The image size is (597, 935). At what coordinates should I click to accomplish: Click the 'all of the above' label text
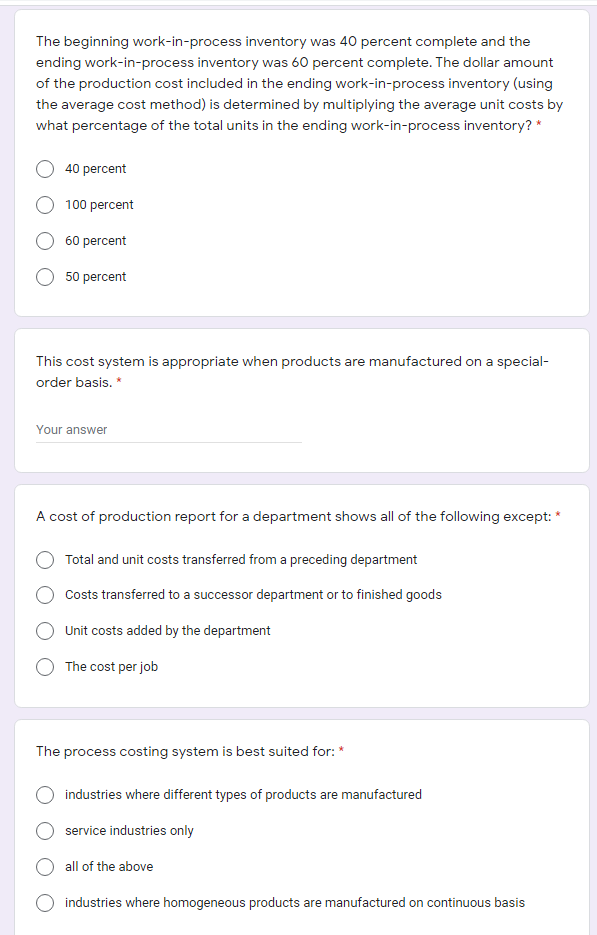point(110,867)
